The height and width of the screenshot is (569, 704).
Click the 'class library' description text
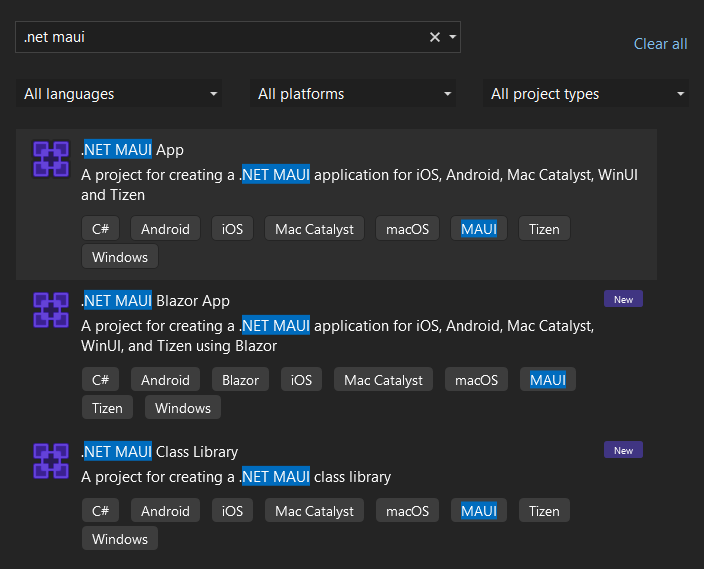tap(236, 476)
